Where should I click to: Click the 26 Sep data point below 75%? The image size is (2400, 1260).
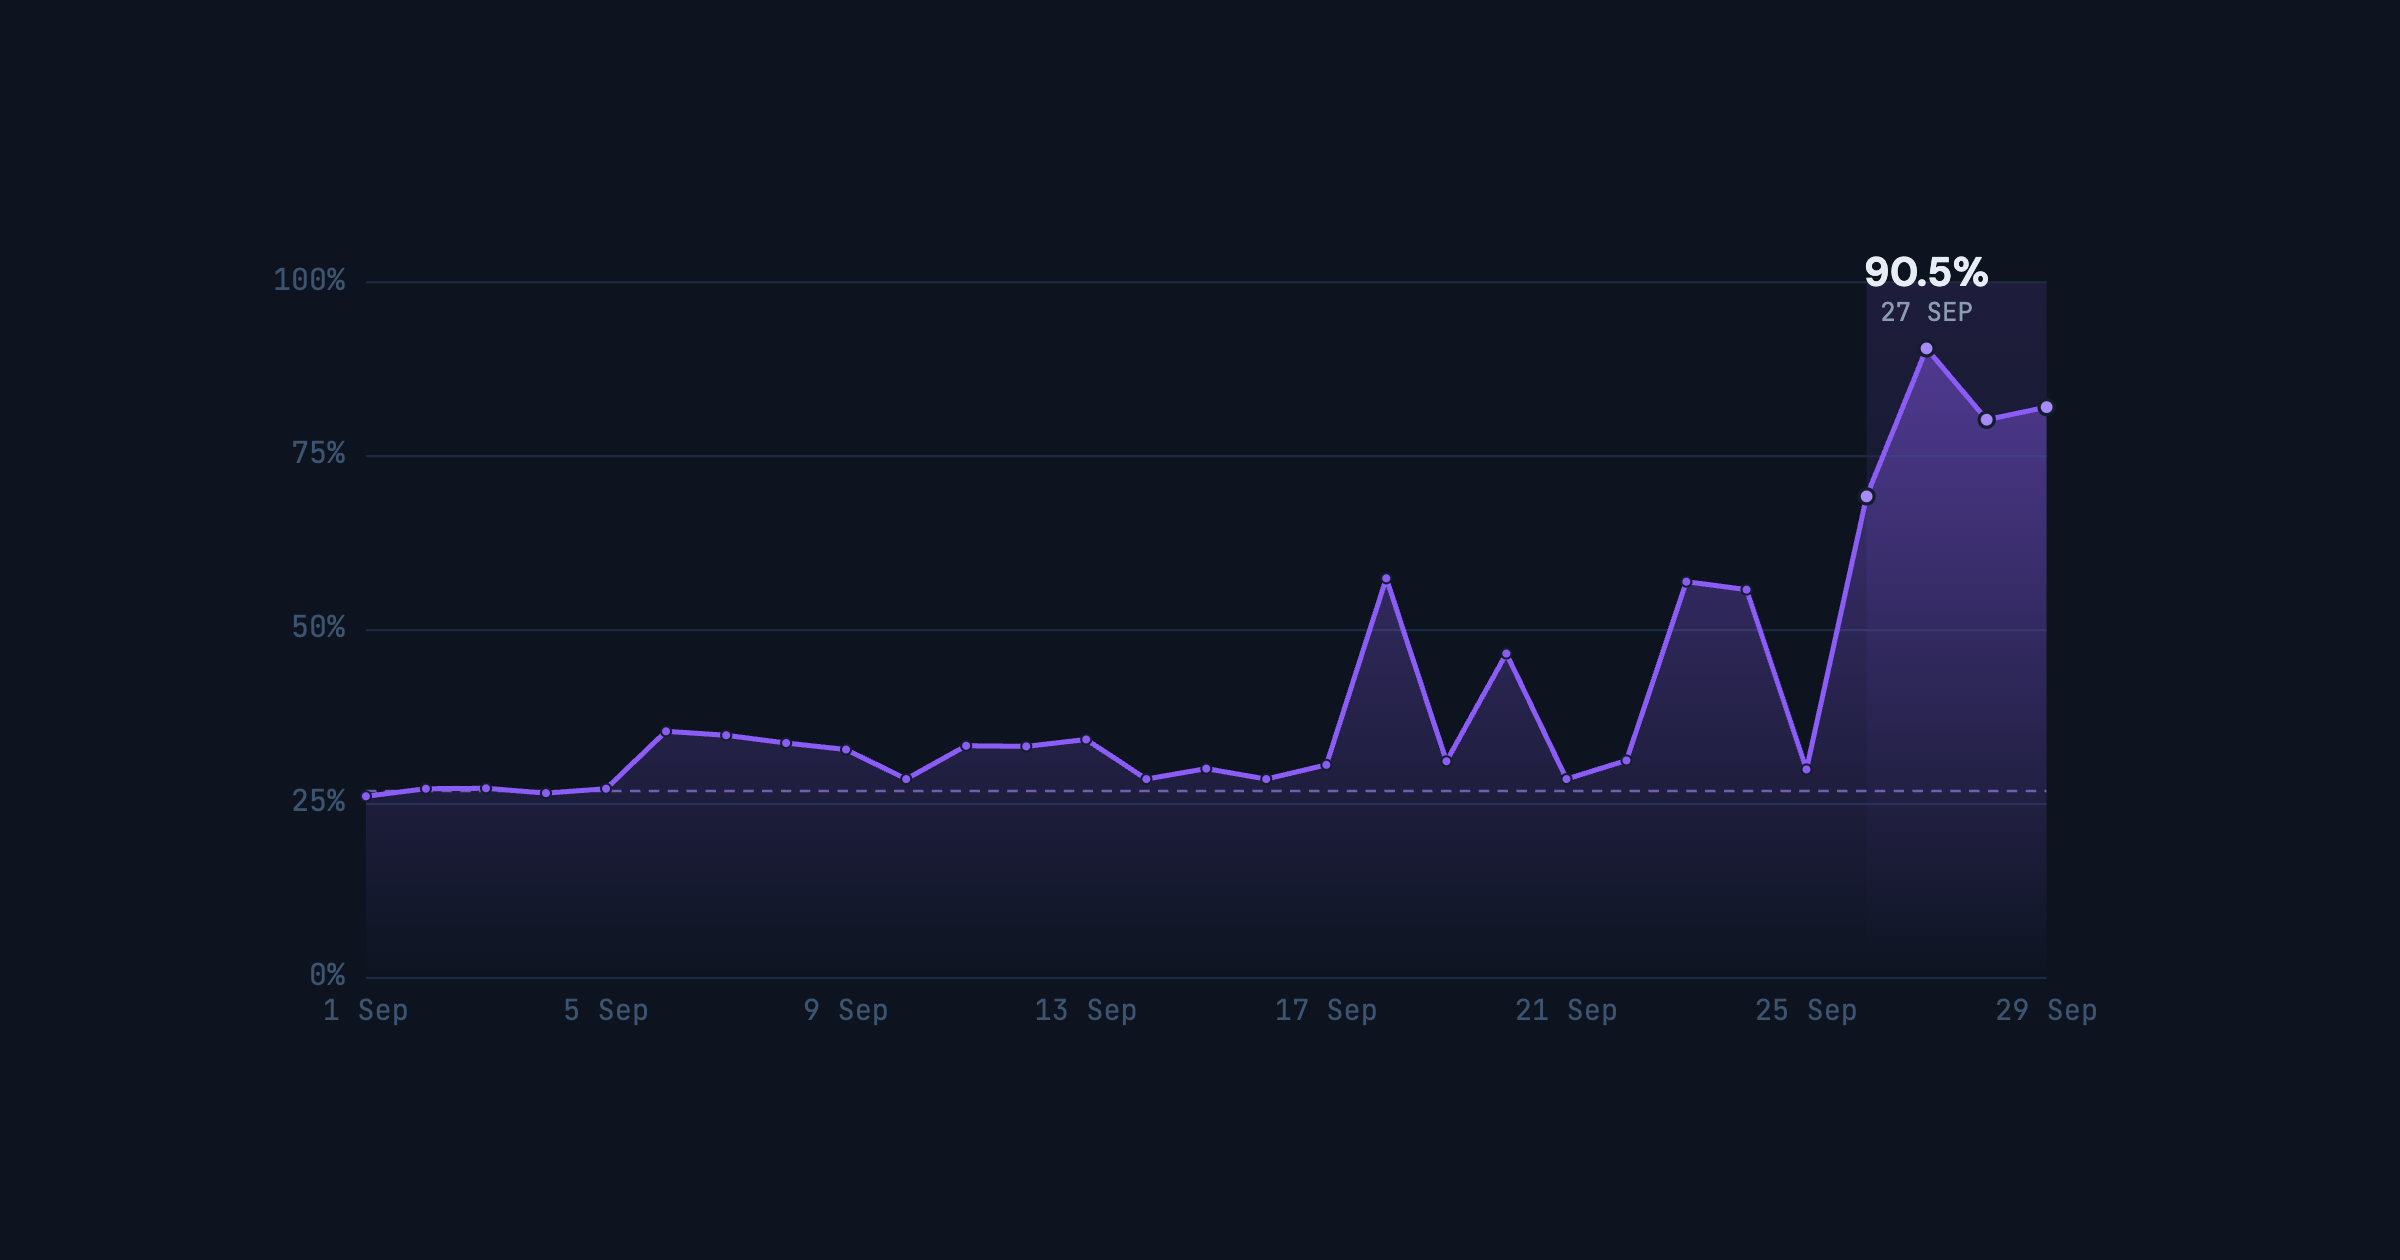tap(1866, 496)
